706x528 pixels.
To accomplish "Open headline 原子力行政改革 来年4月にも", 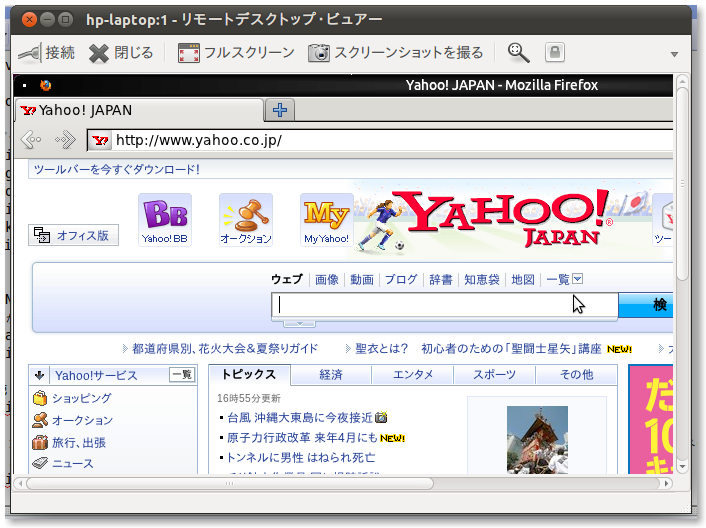I will (302, 438).
